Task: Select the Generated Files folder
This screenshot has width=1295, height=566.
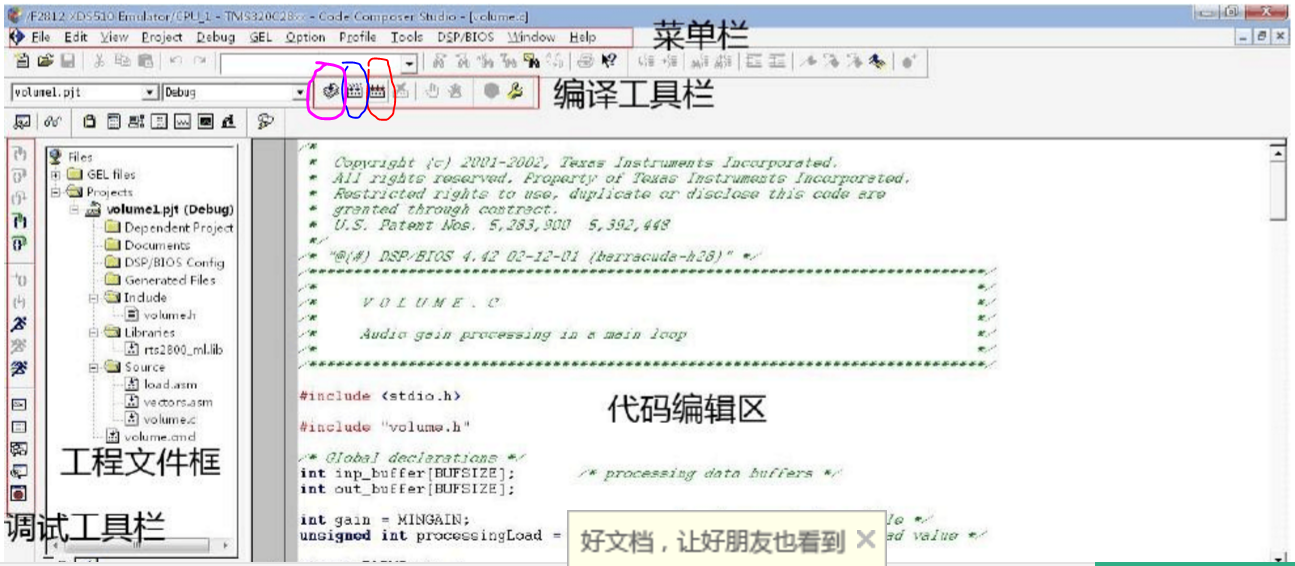Action: pos(169,280)
